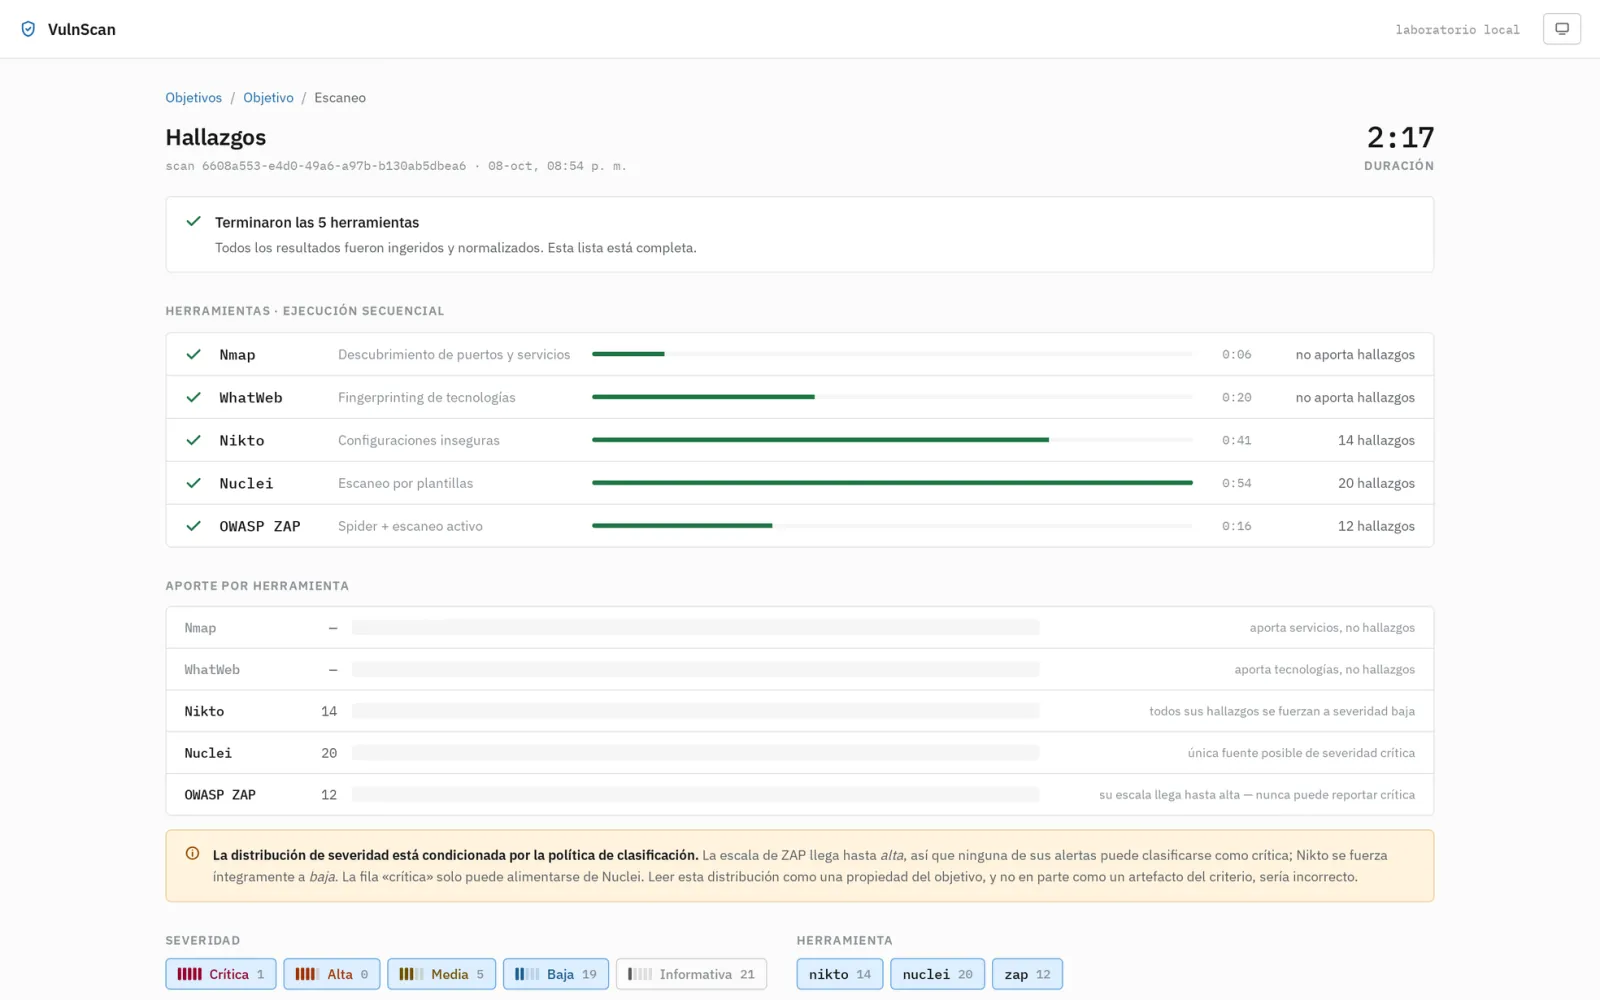Screen dimensions: 1600x1000
Task: Toggle the nuclei tool filter chip
Action: point(937,974)
